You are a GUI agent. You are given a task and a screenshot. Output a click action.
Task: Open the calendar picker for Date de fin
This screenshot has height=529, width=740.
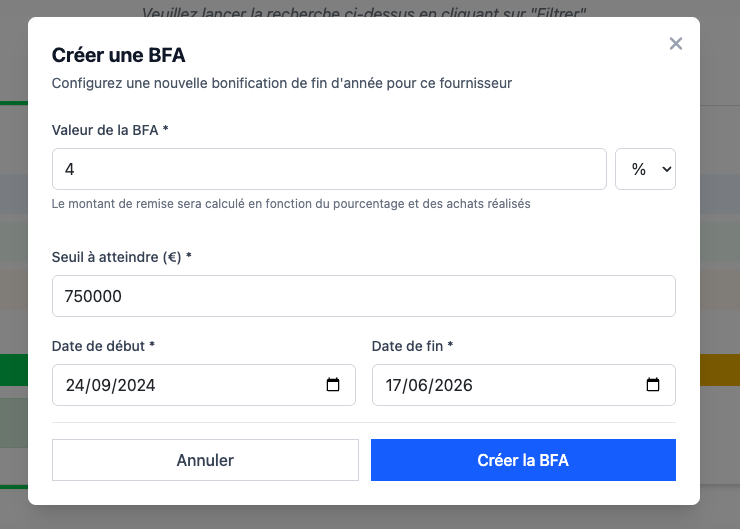tap(653, 385)
